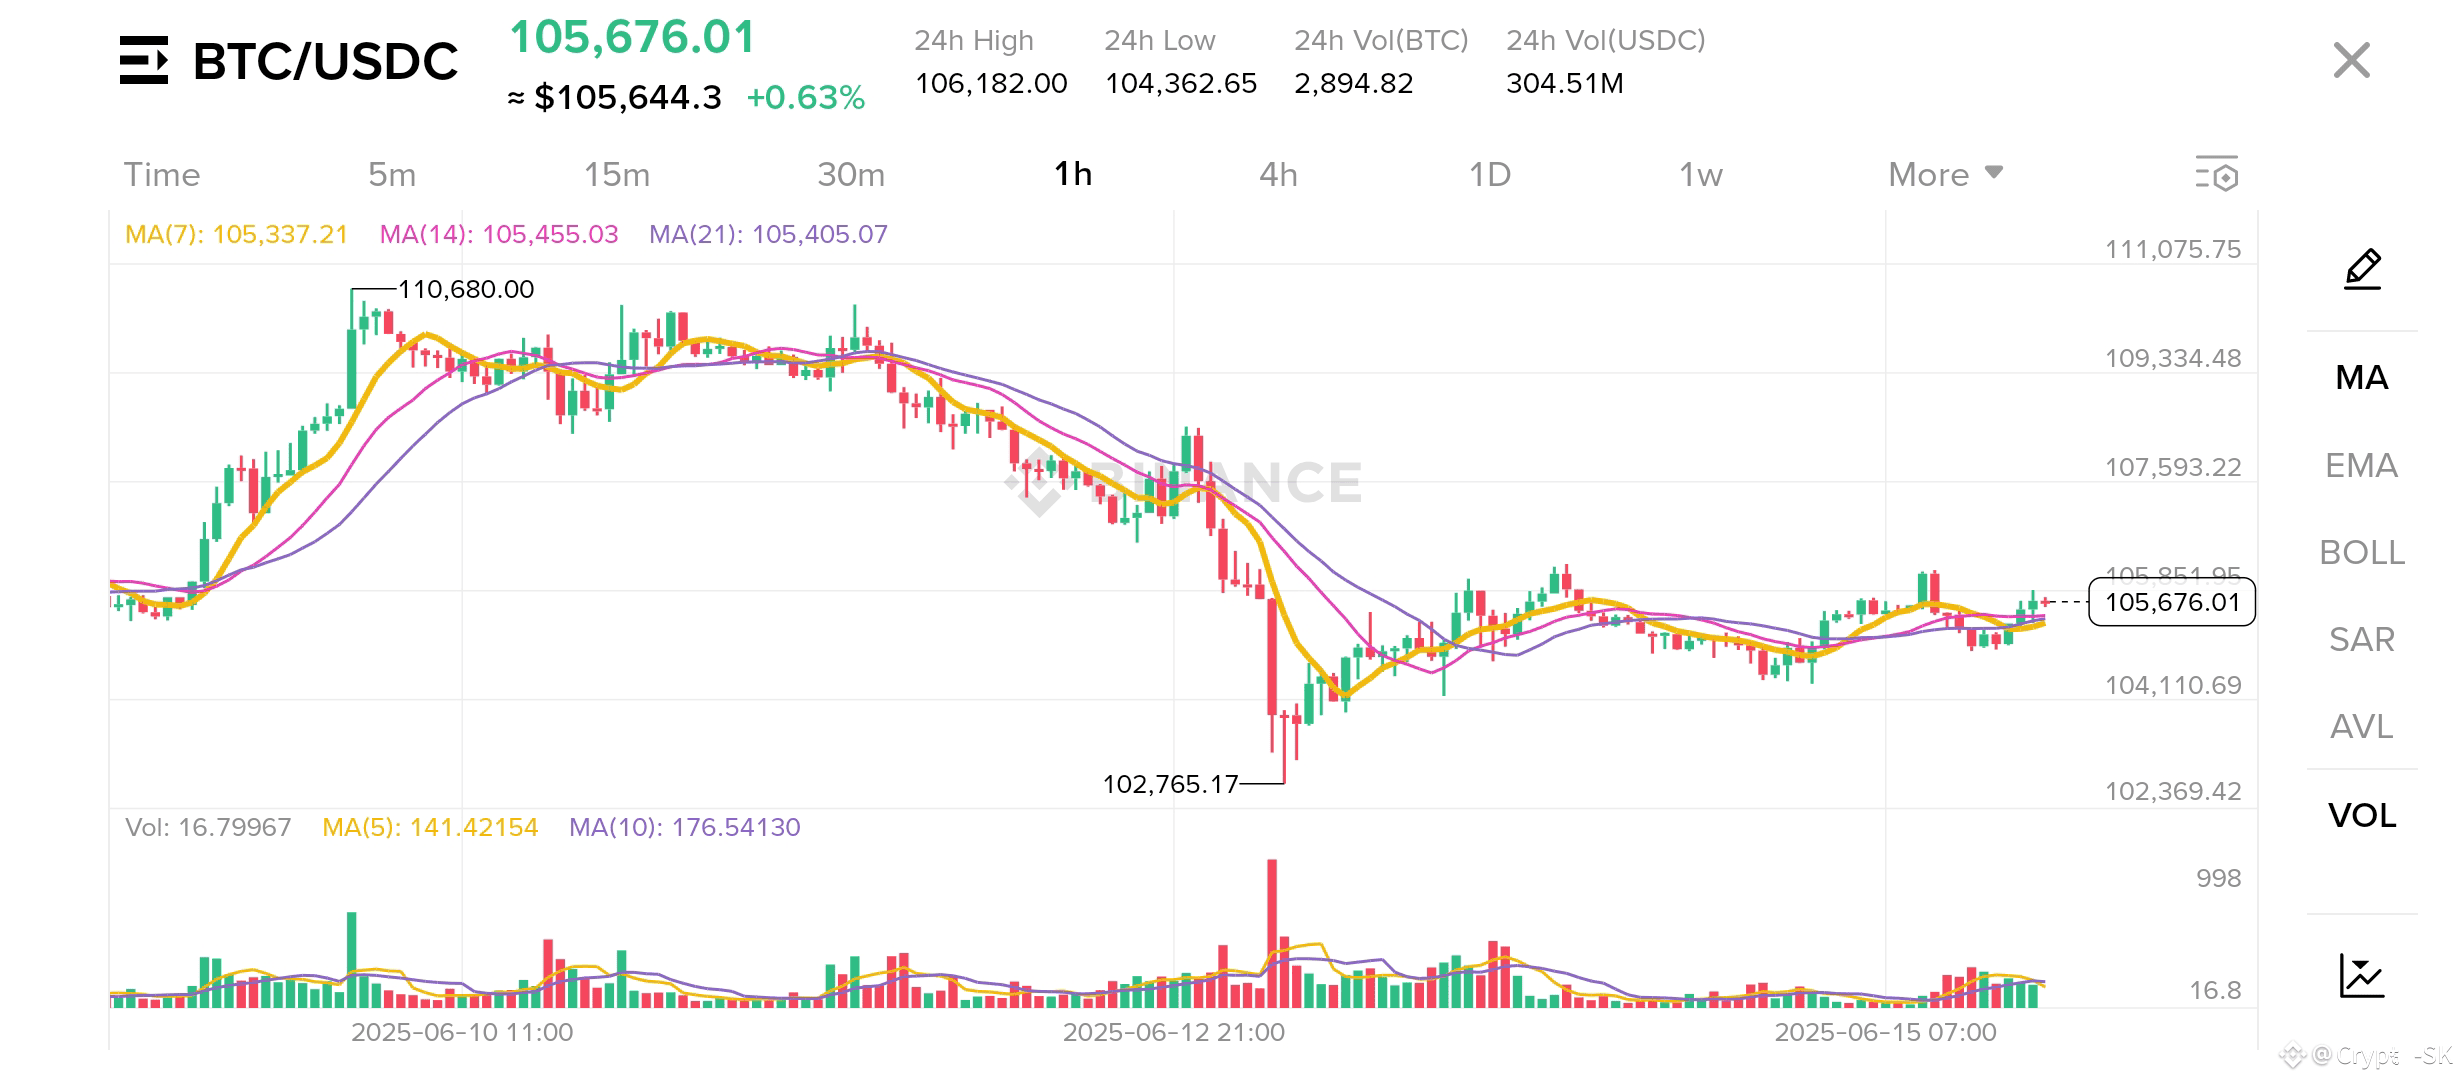Toggle the MA indicator
The height and width of the screenshot is (1080, 2460).
point(2362,377)
